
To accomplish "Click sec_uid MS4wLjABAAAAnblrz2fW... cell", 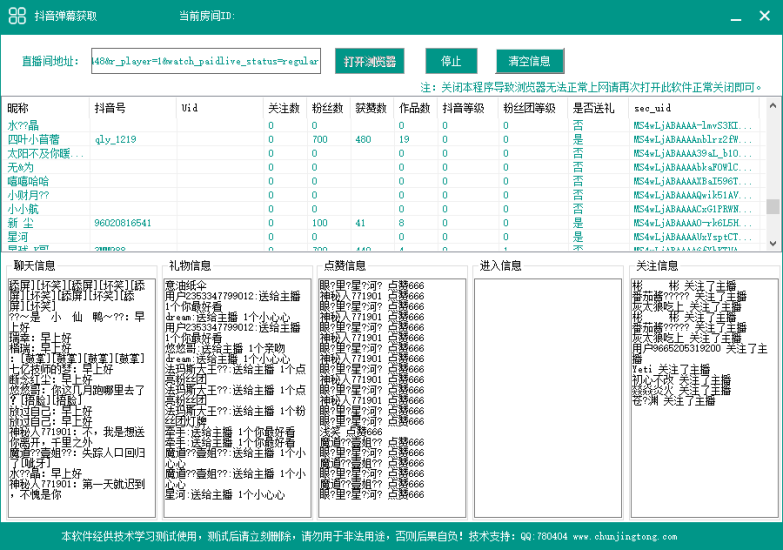I will coord(693,139).
